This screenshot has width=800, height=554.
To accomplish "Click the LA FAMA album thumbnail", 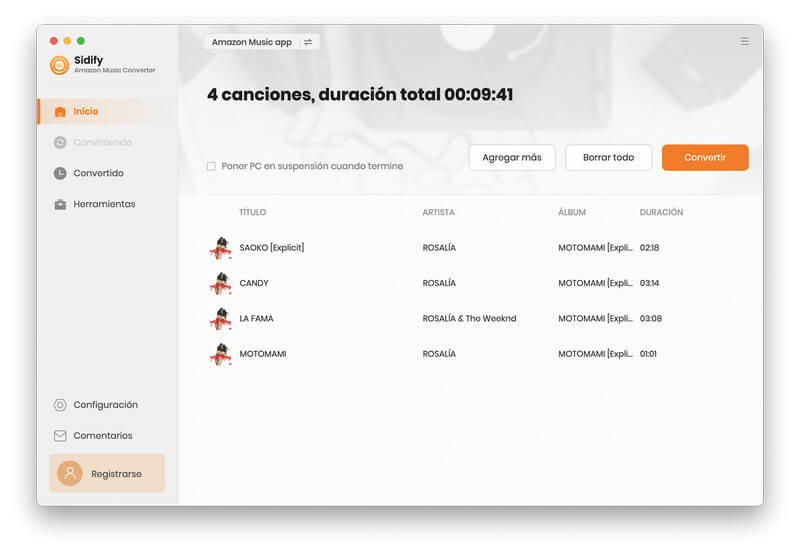I will point(220,319).
